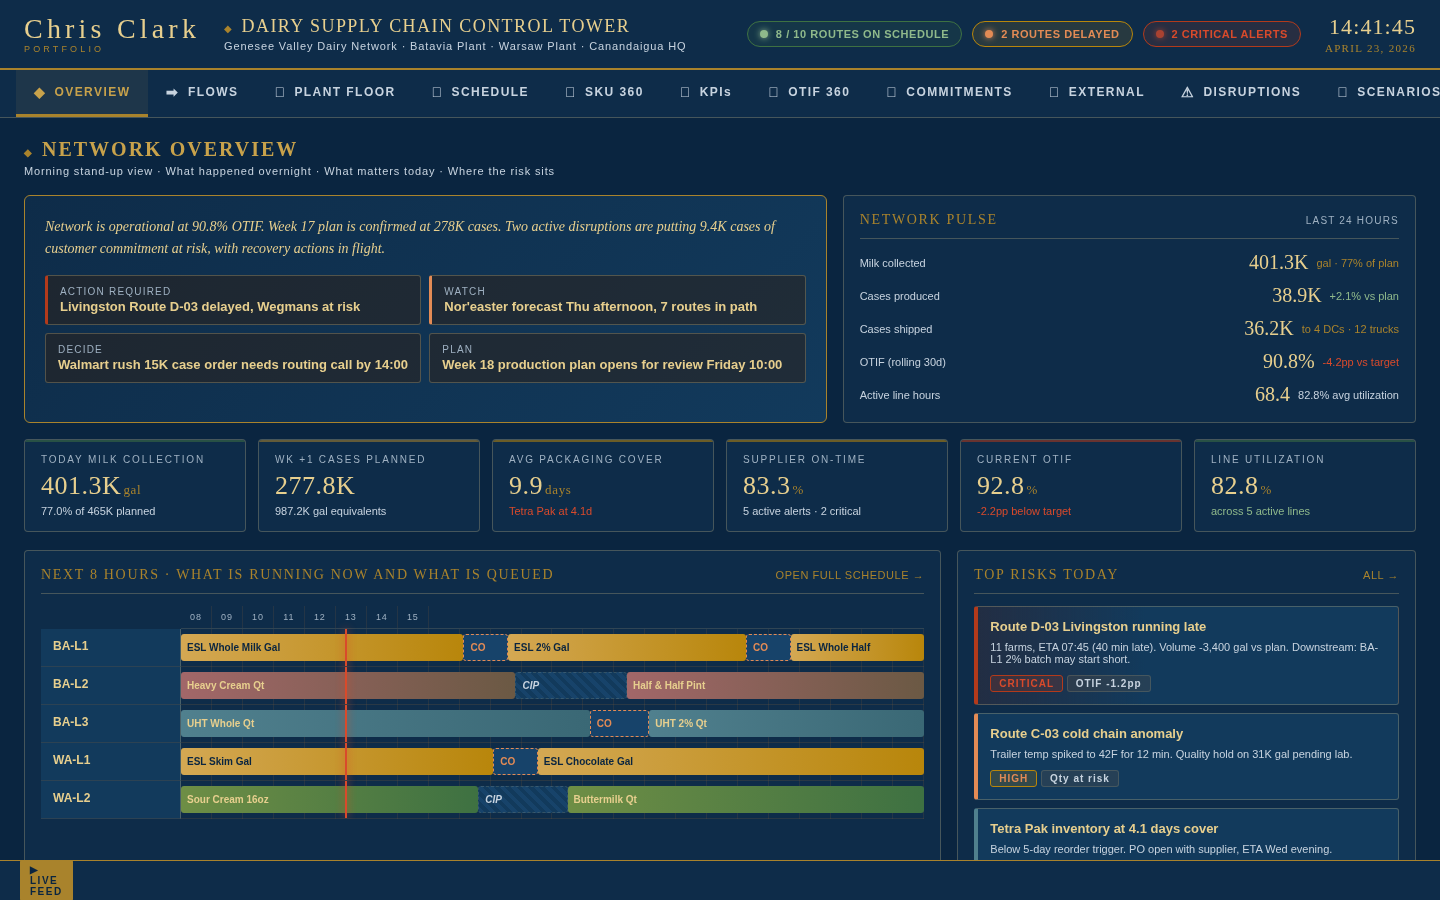This screenshot has height=900, width=1440.
Task: Click the CRITICAL tag on Route D-03
Action: click(x=1026, y=684)
